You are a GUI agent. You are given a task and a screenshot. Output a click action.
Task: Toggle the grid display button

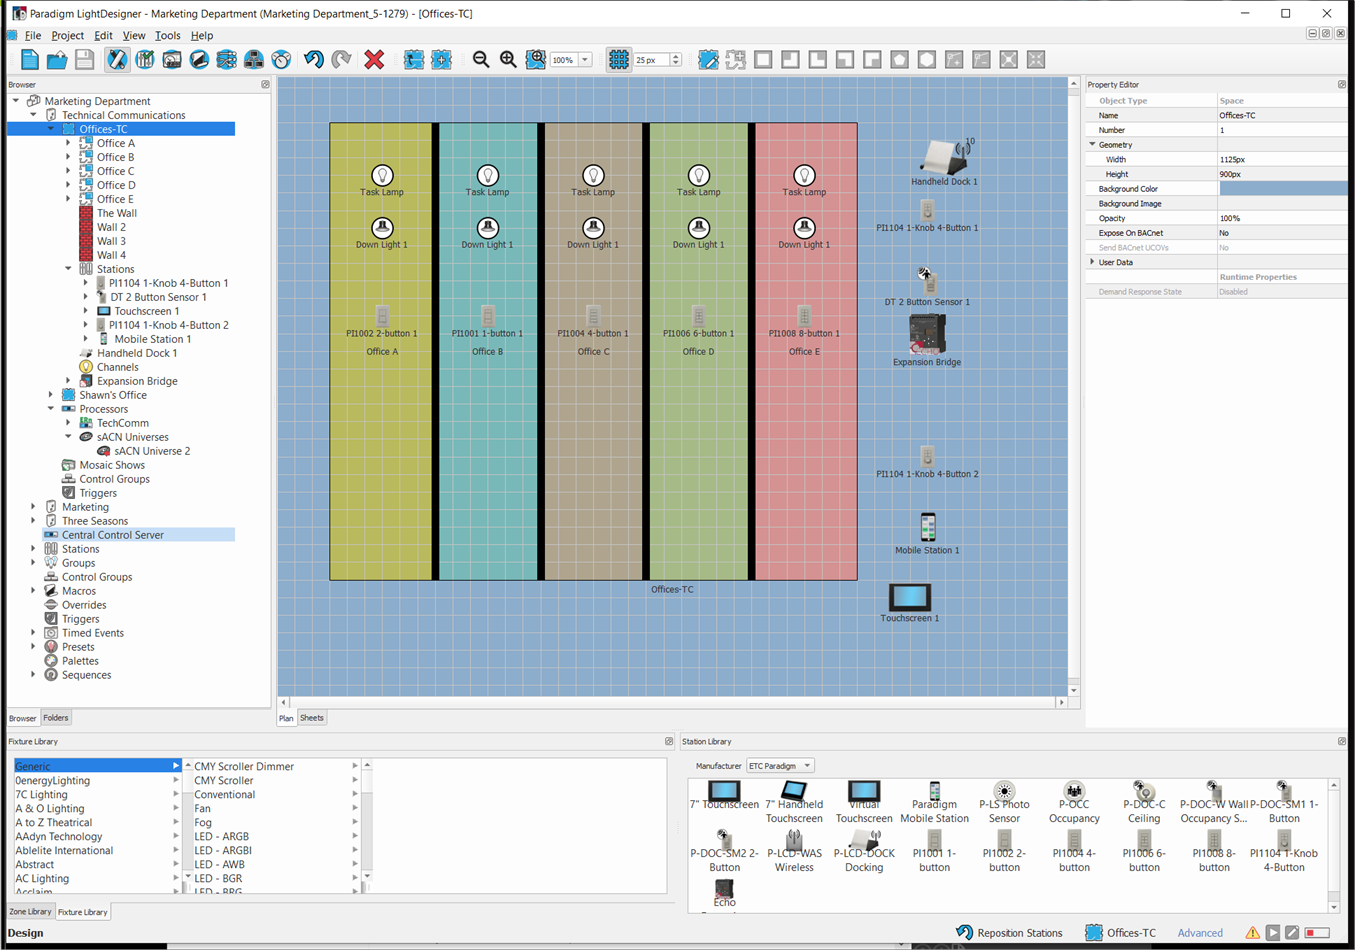tap(619, 60)
